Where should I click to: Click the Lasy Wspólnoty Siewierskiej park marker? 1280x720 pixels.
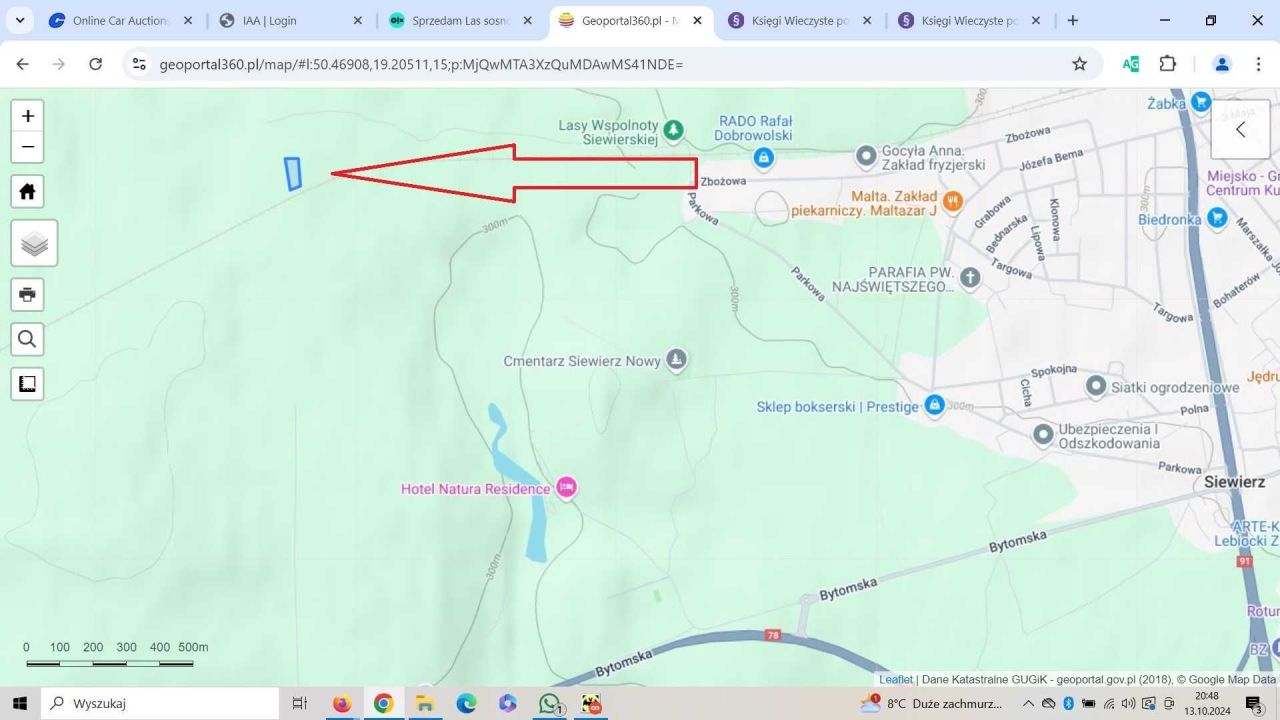[674, 129]
